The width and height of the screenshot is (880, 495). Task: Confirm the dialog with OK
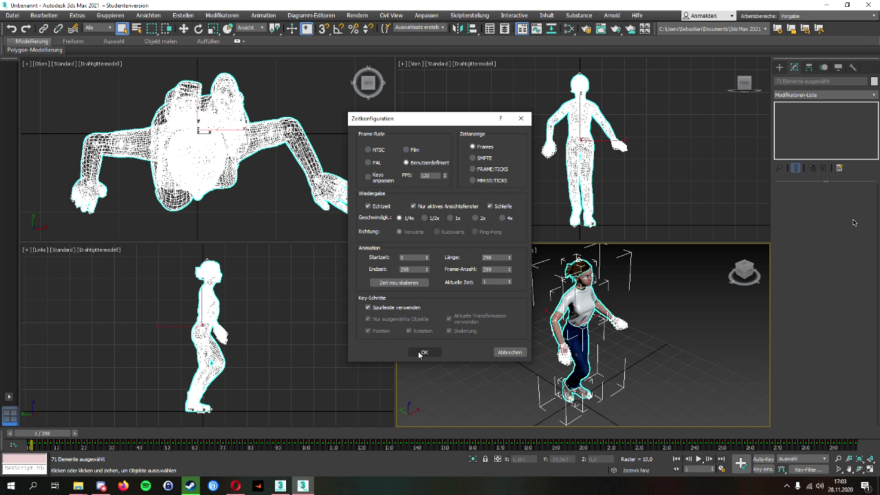tap(424, 352)
